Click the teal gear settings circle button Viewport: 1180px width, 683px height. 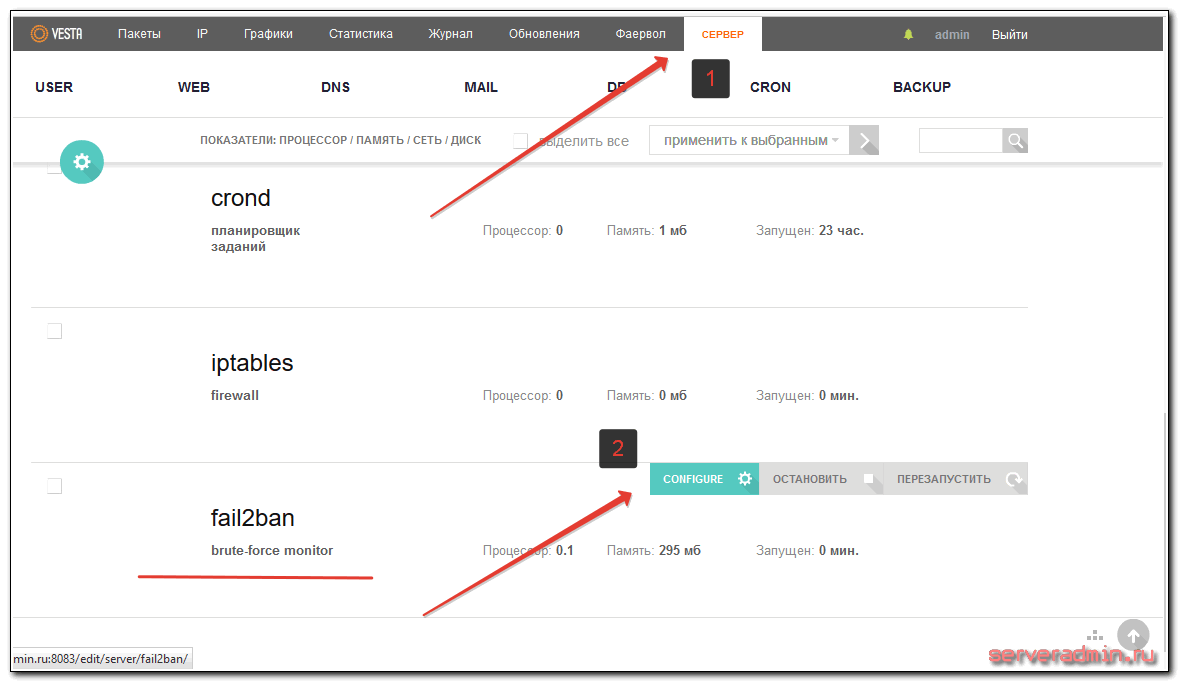tap(81, 162)
